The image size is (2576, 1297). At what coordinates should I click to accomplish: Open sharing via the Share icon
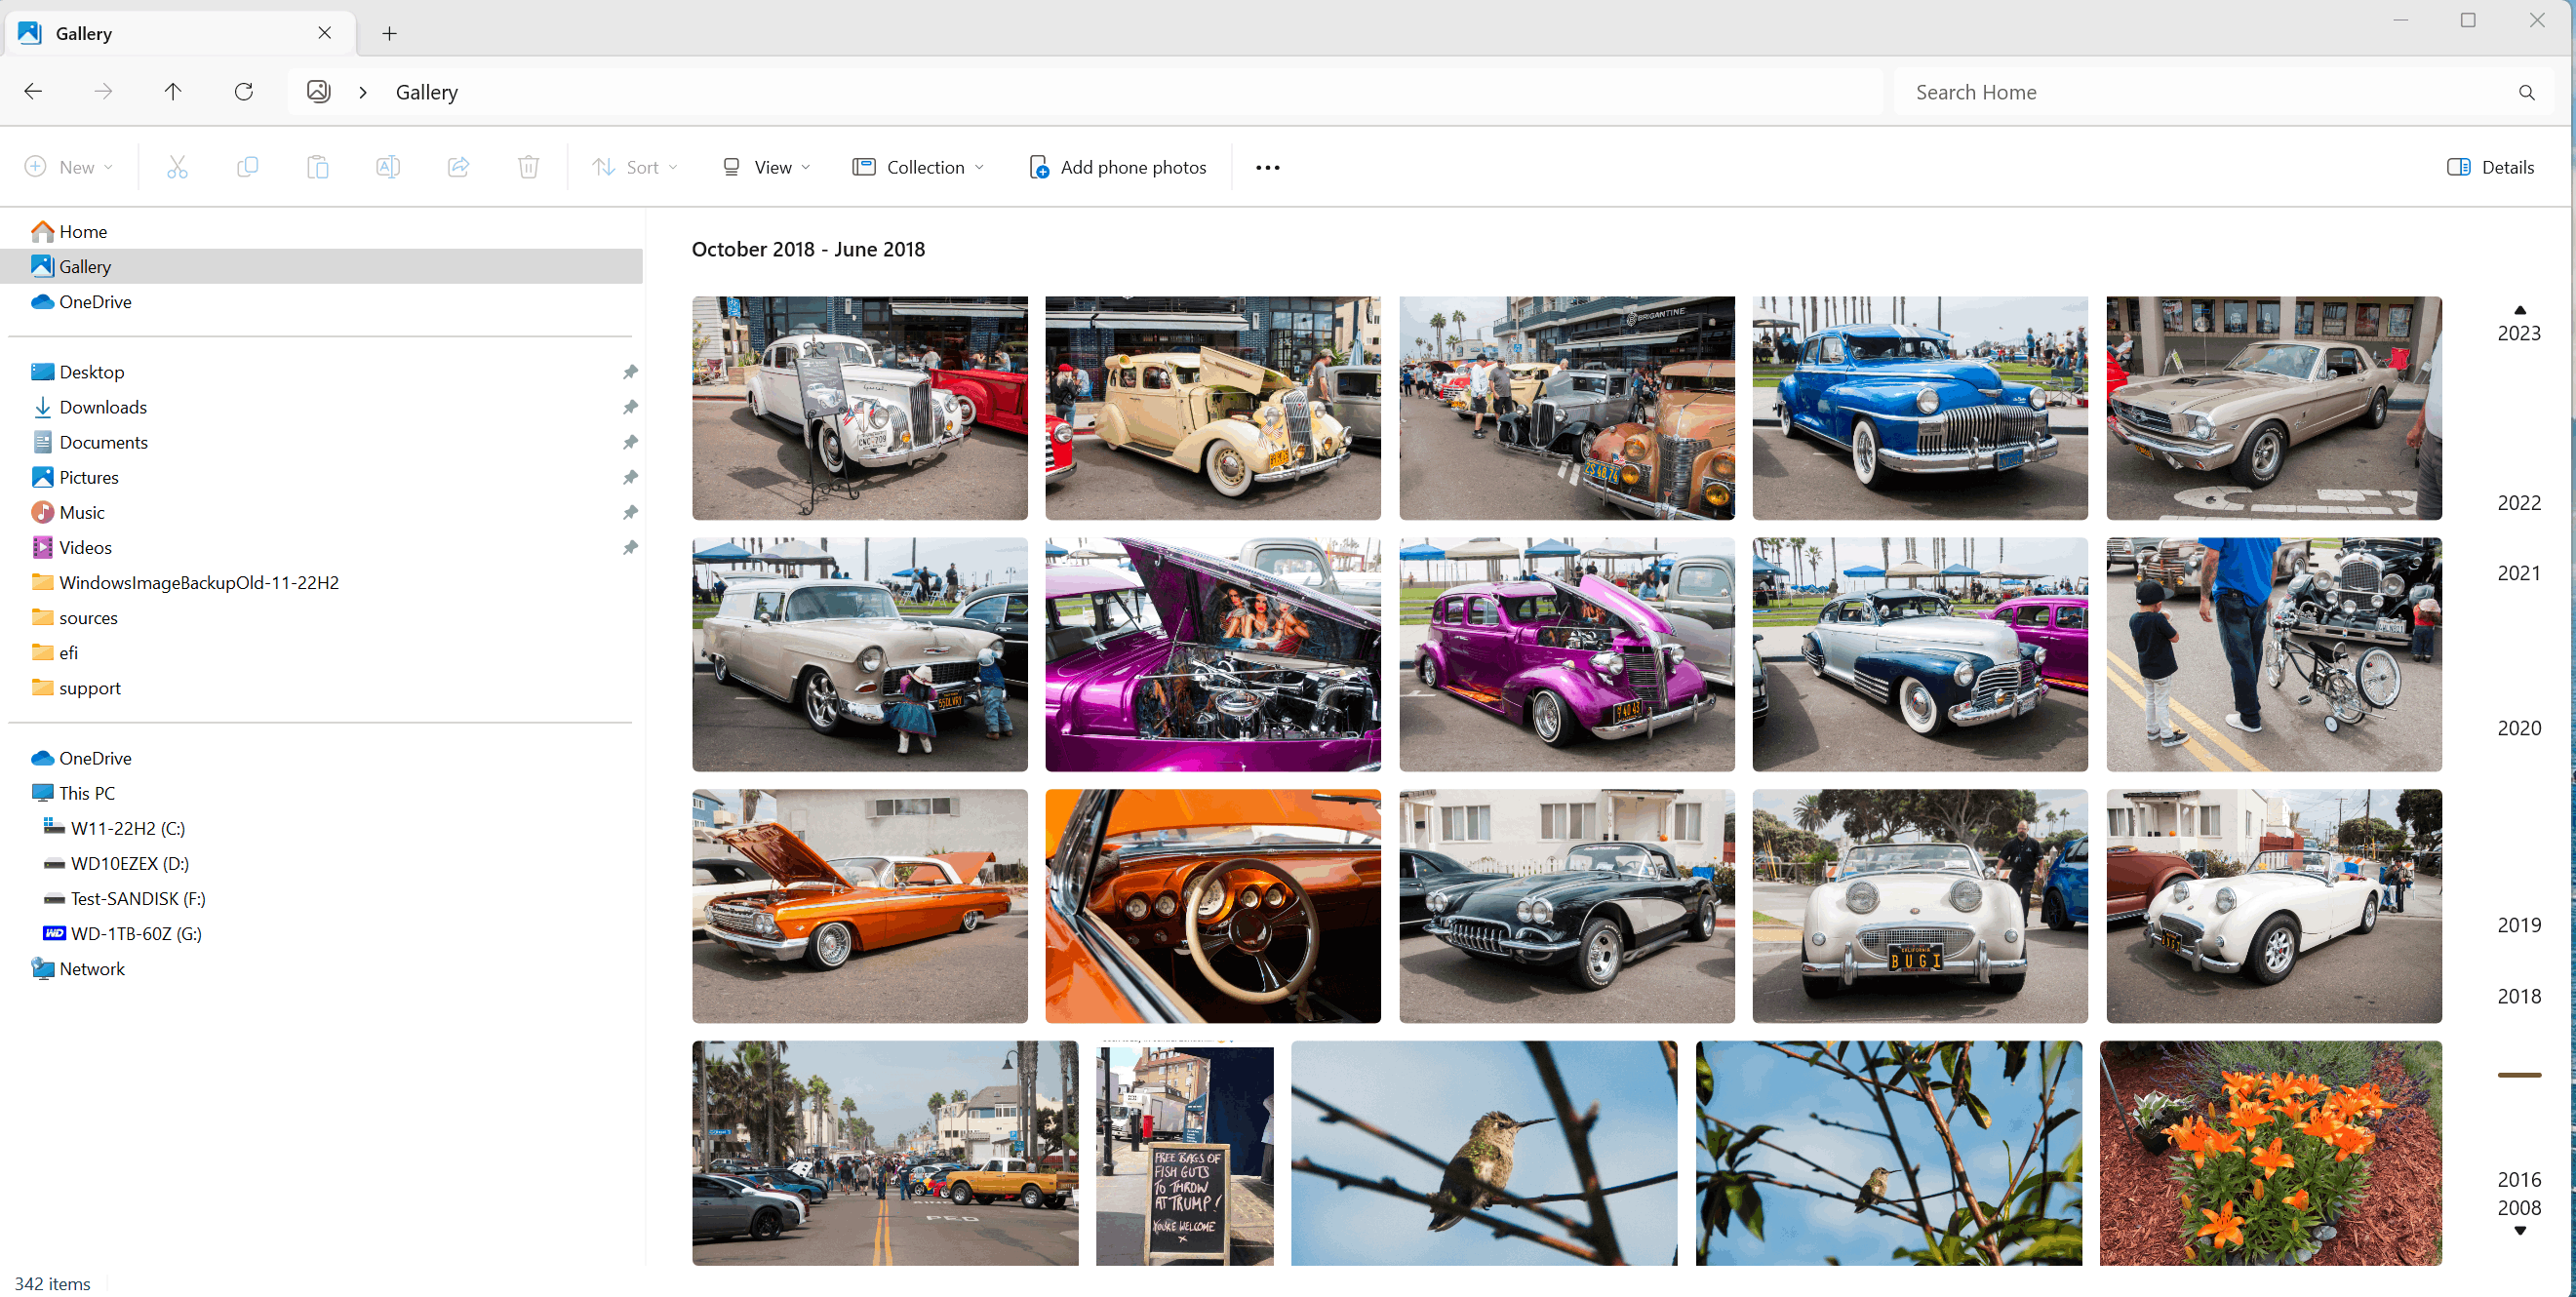pos(459,167)
